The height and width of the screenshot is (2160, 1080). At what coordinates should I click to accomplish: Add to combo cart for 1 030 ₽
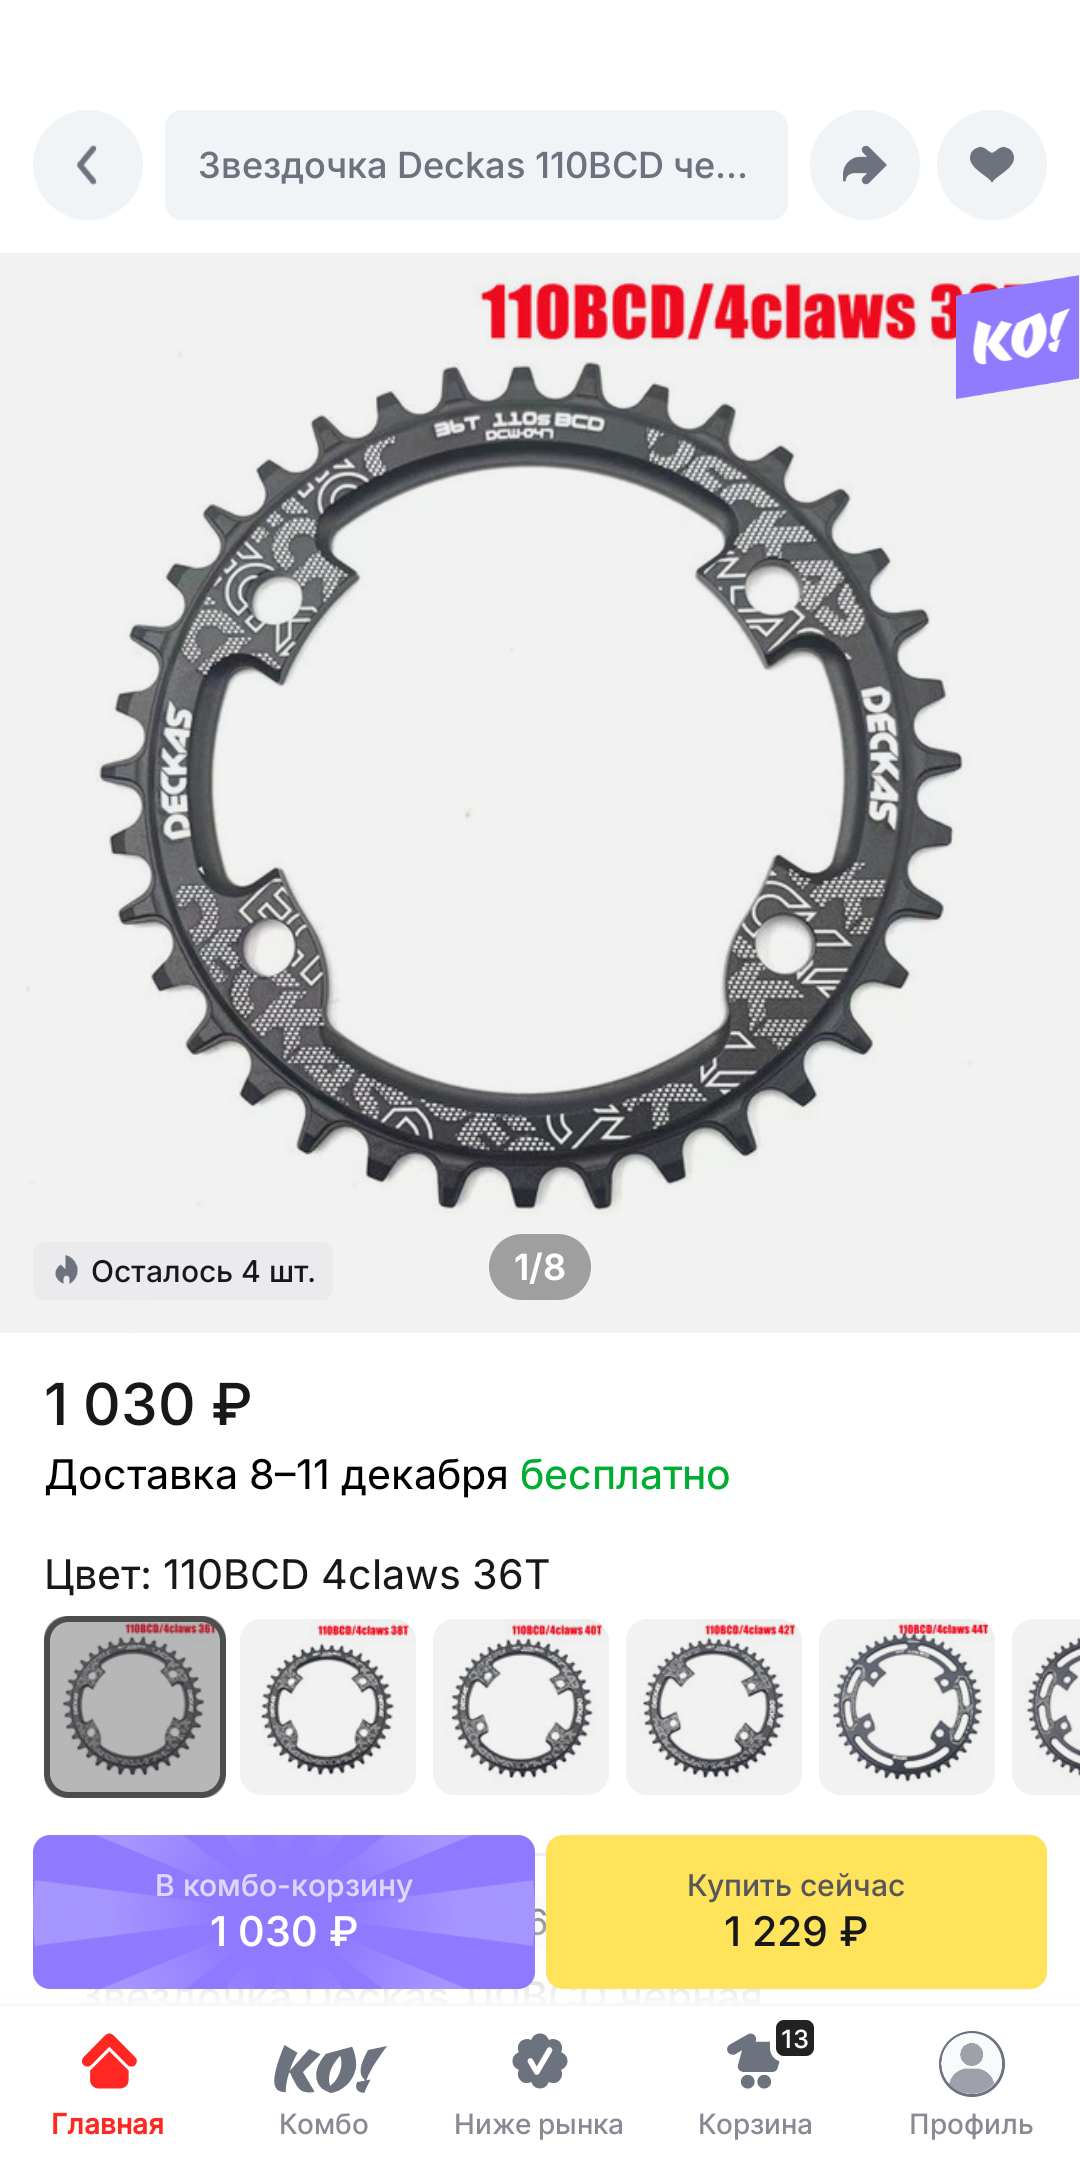[x=284, y=1911]
